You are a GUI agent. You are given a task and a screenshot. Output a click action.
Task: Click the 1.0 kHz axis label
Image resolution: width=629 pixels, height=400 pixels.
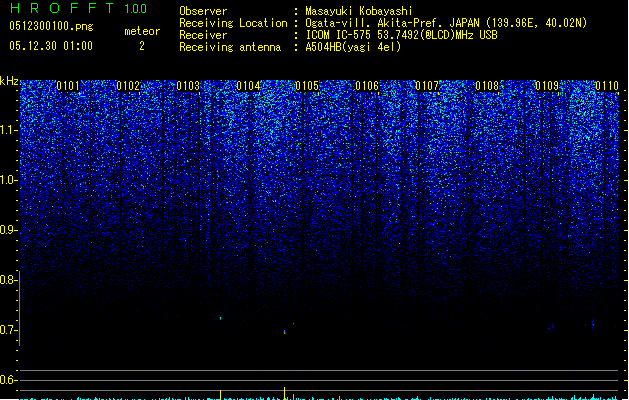[x=8, y=180]
